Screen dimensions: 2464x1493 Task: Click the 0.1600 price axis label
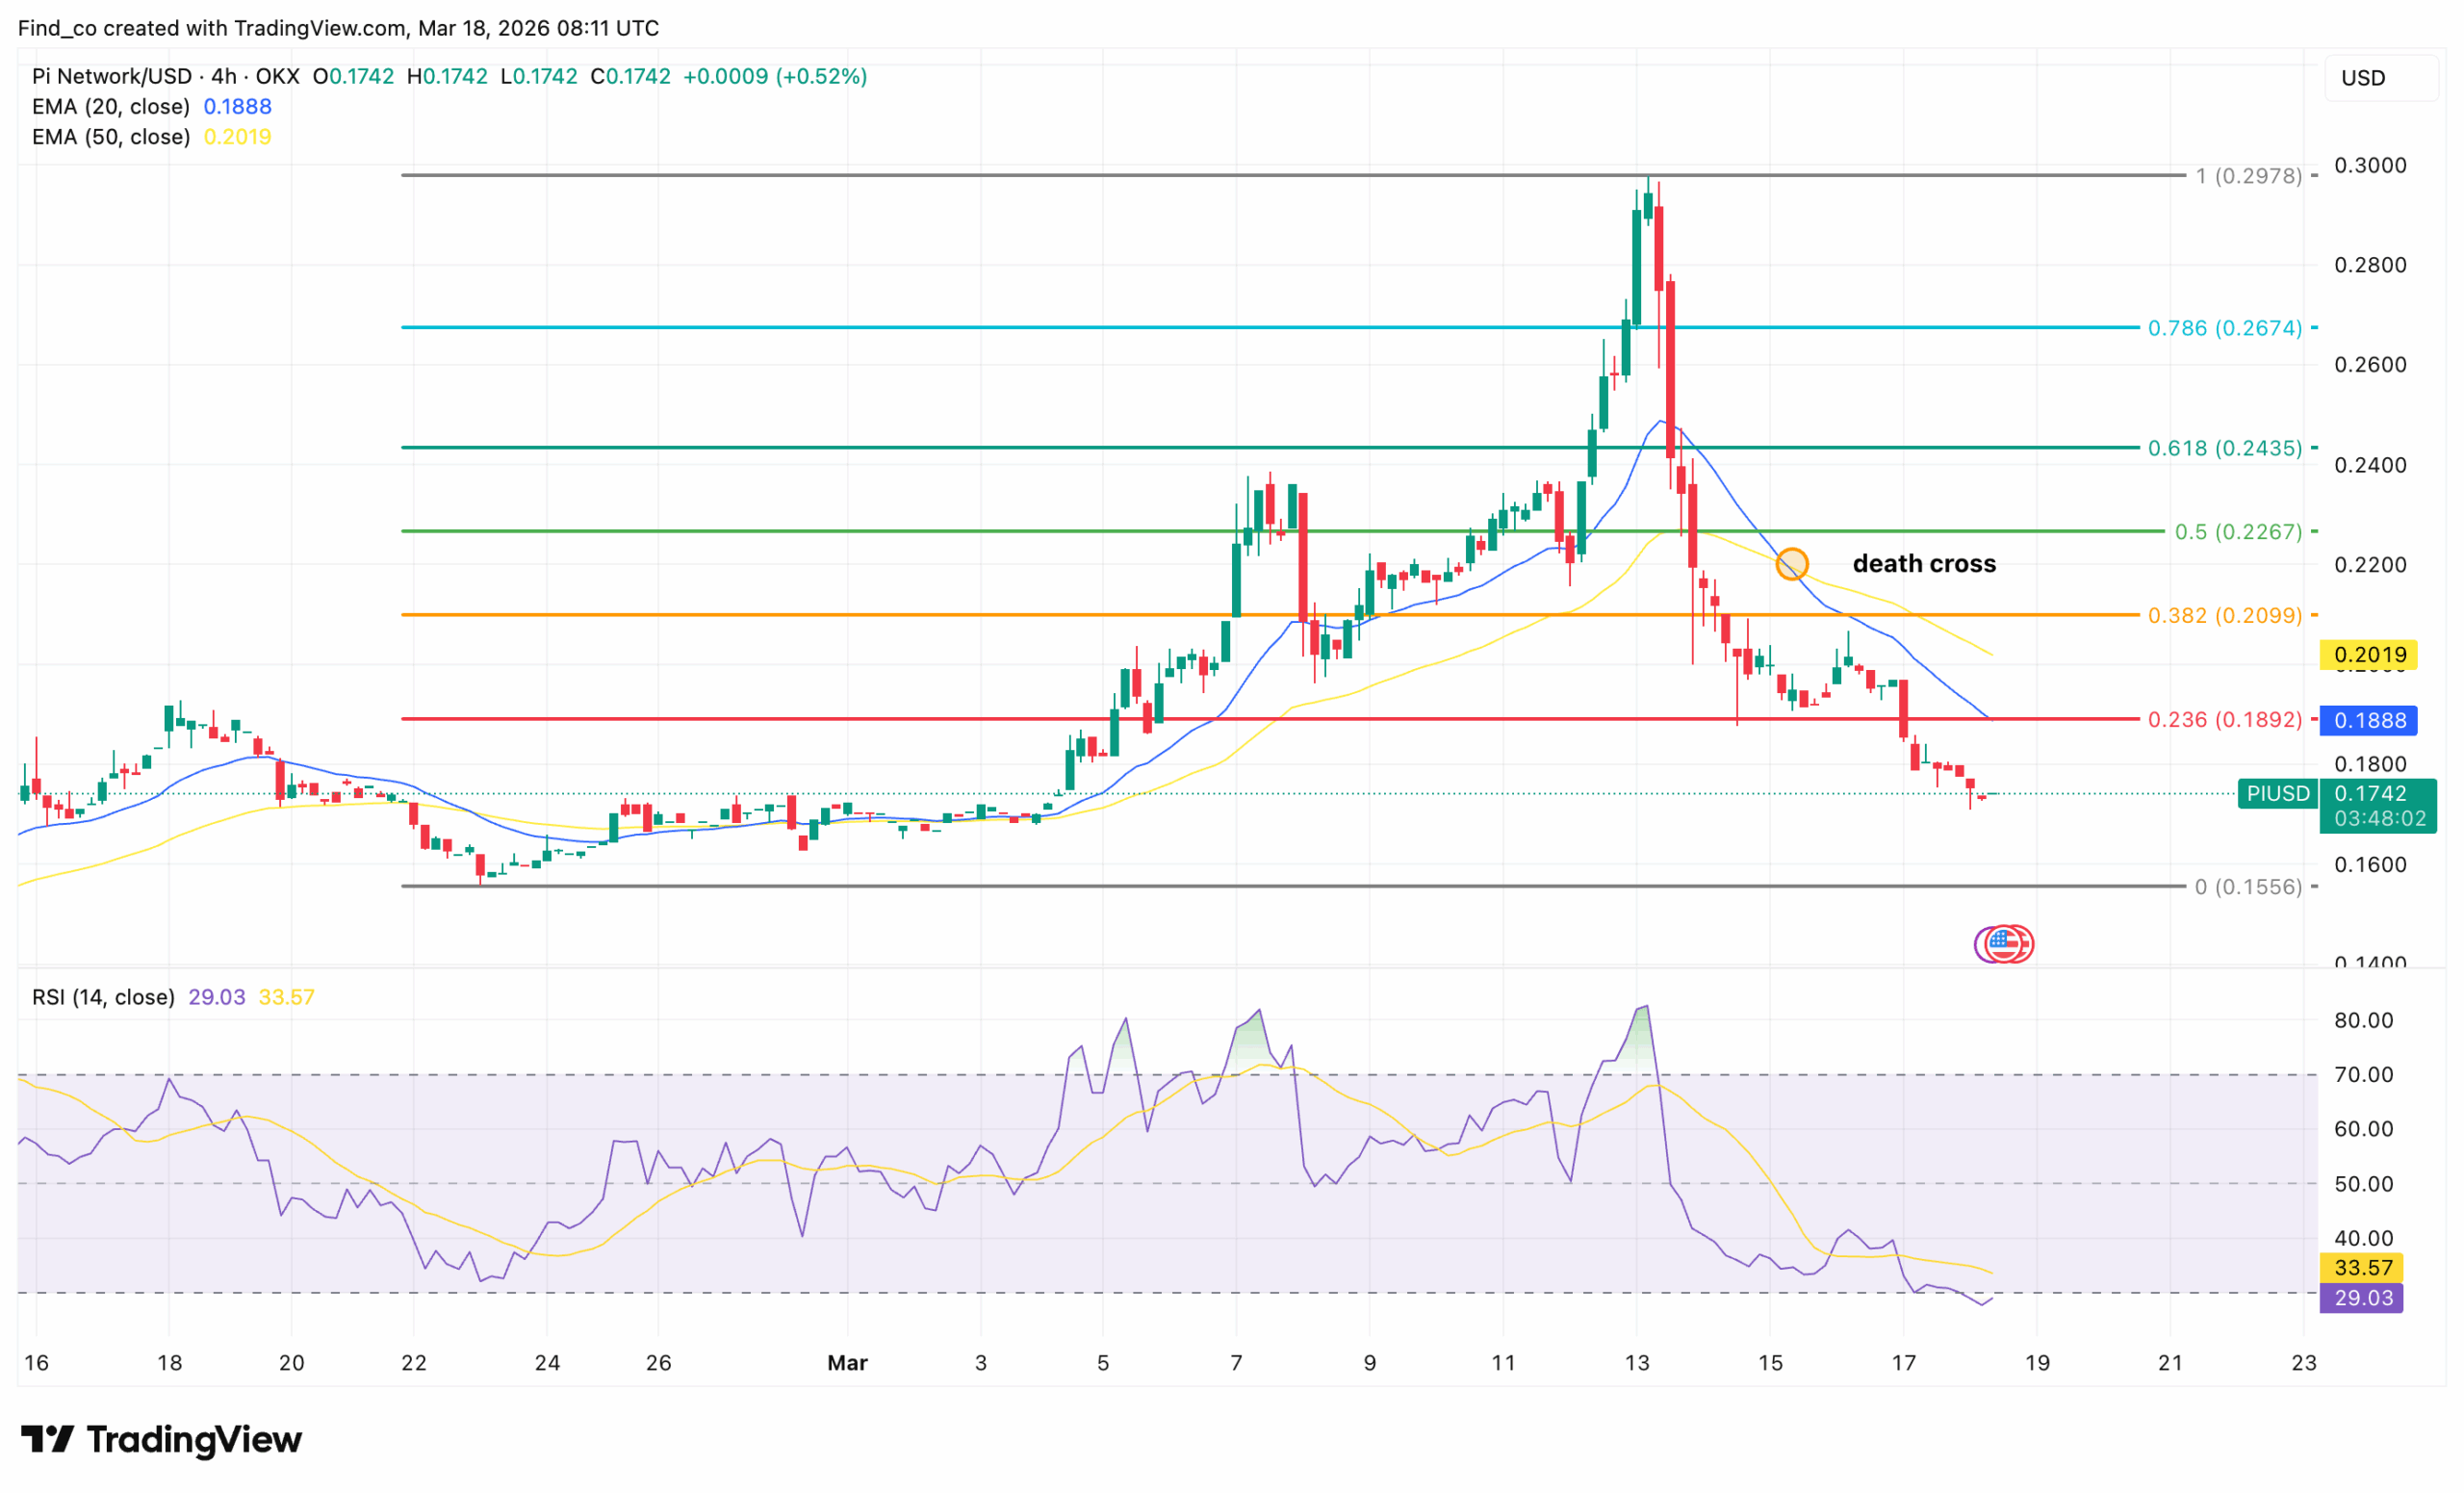point(2370,864)
